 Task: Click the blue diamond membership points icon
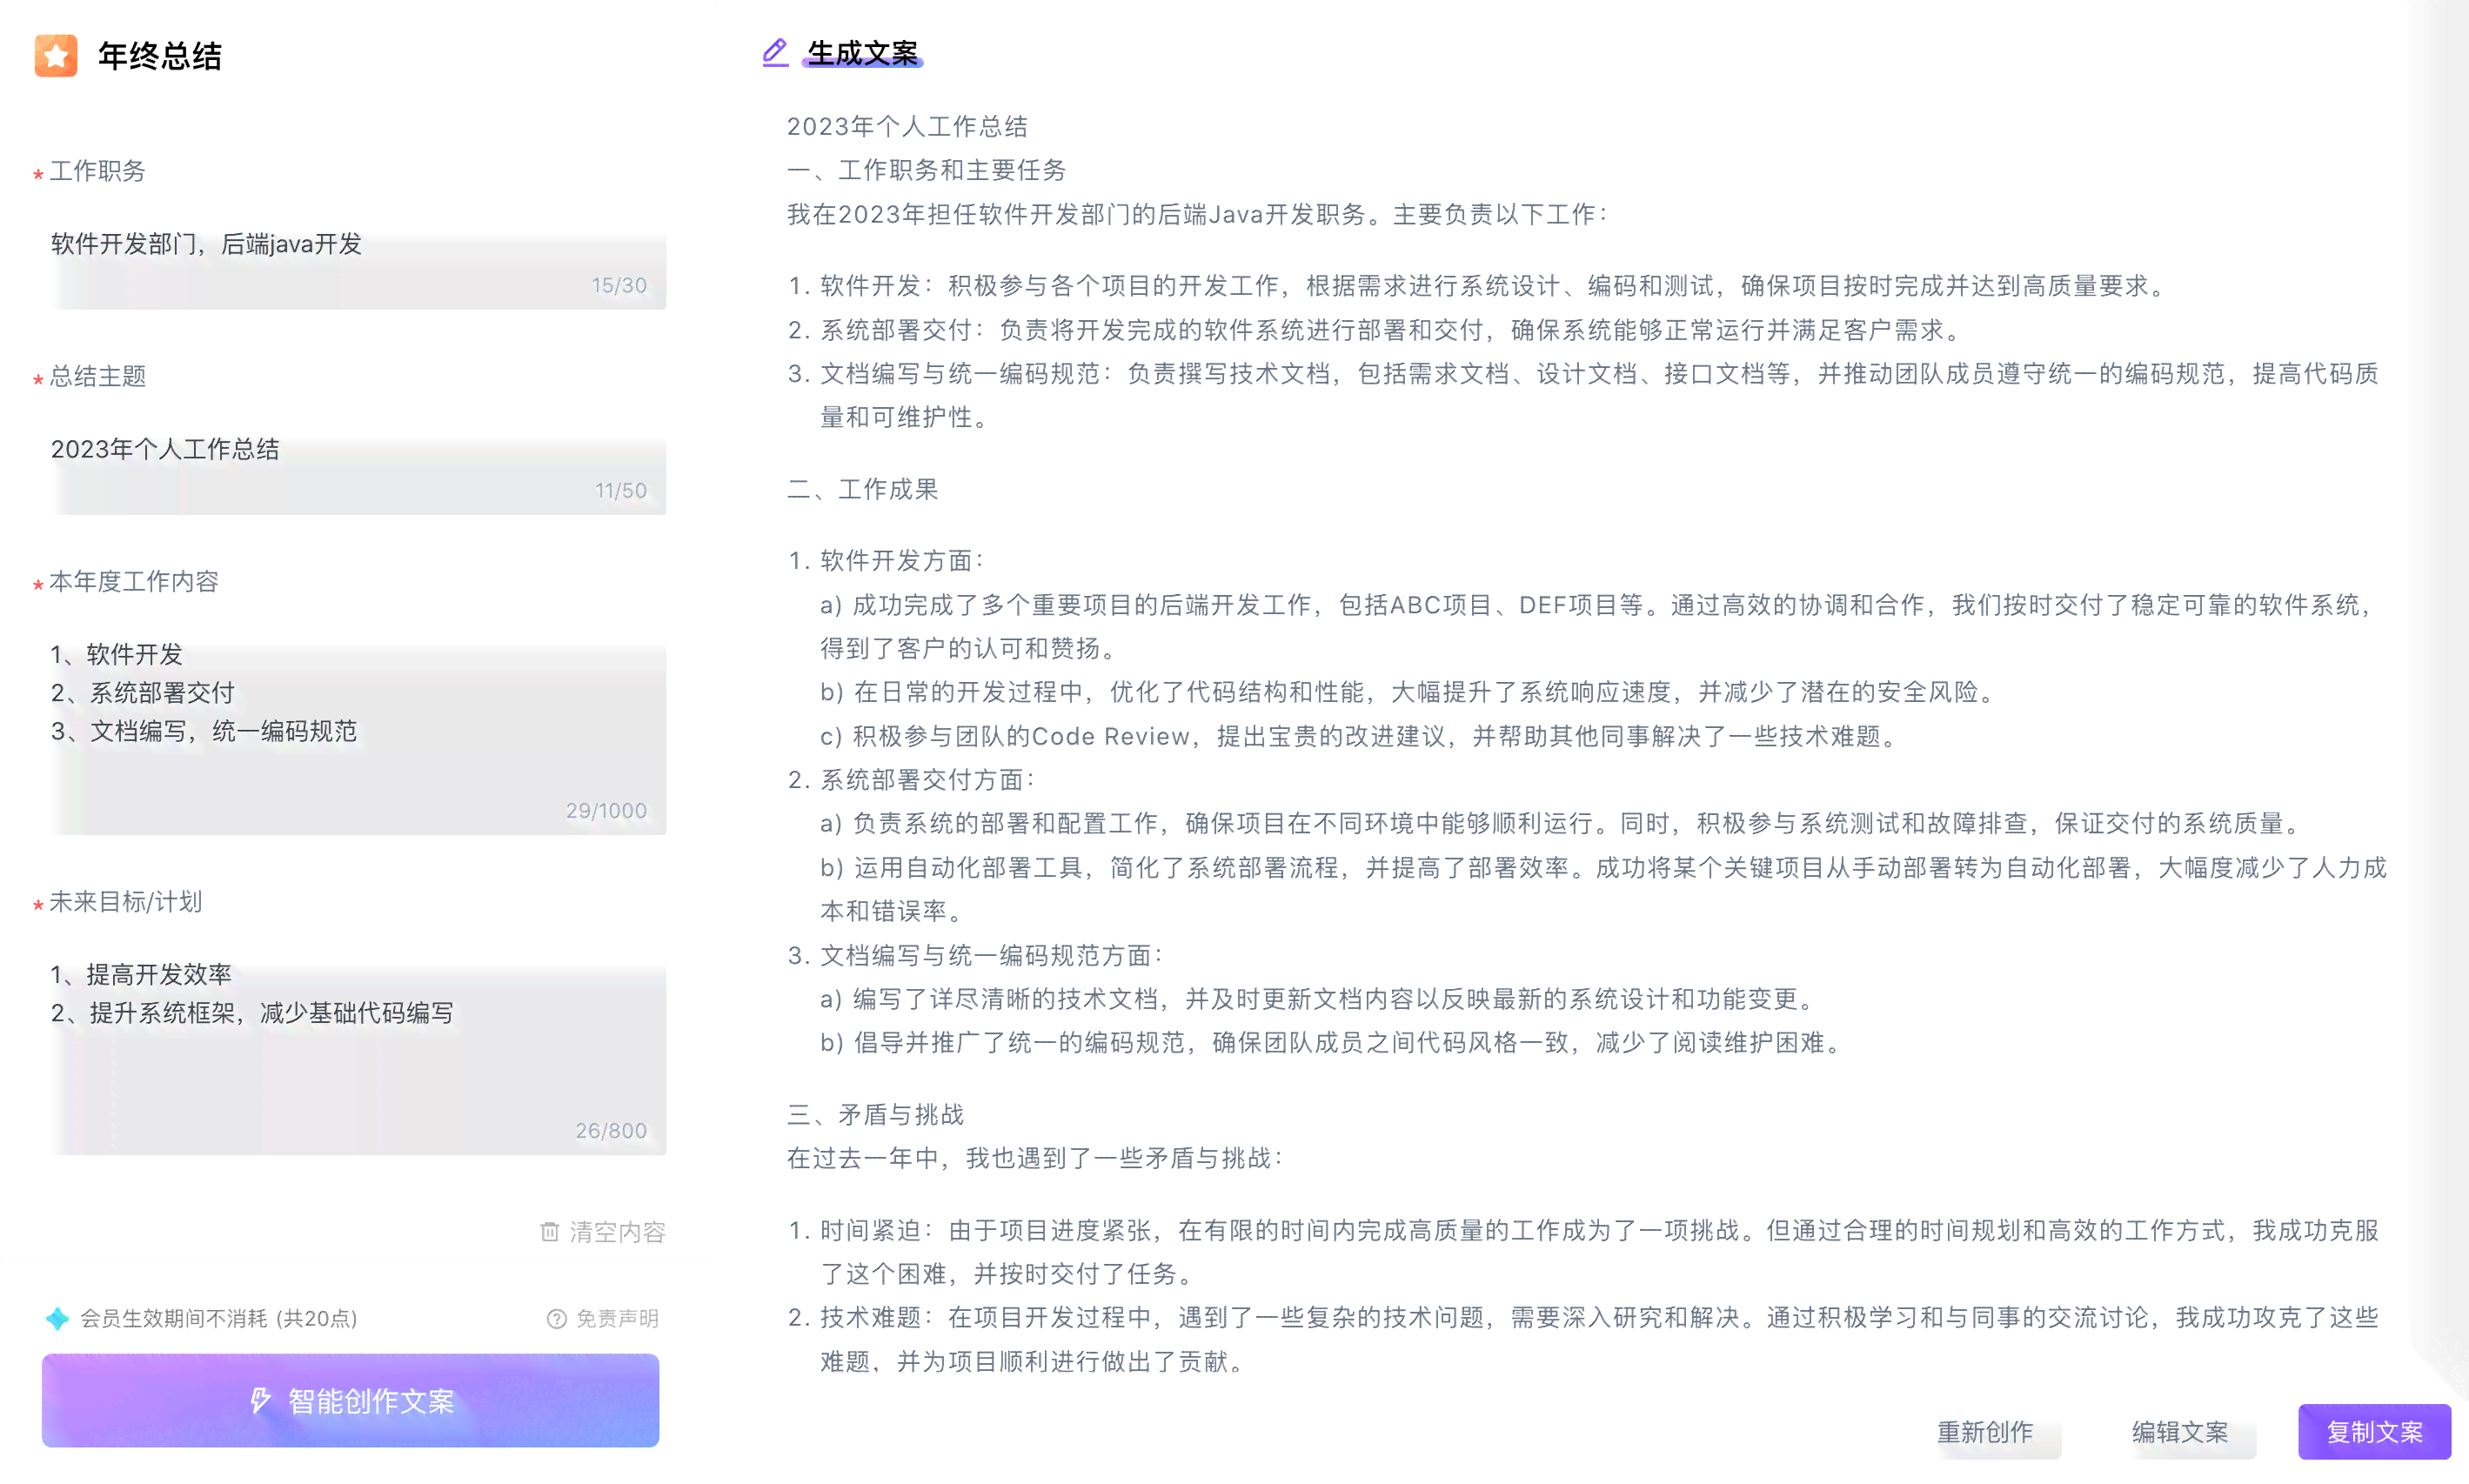click(x=58, y=1318)
